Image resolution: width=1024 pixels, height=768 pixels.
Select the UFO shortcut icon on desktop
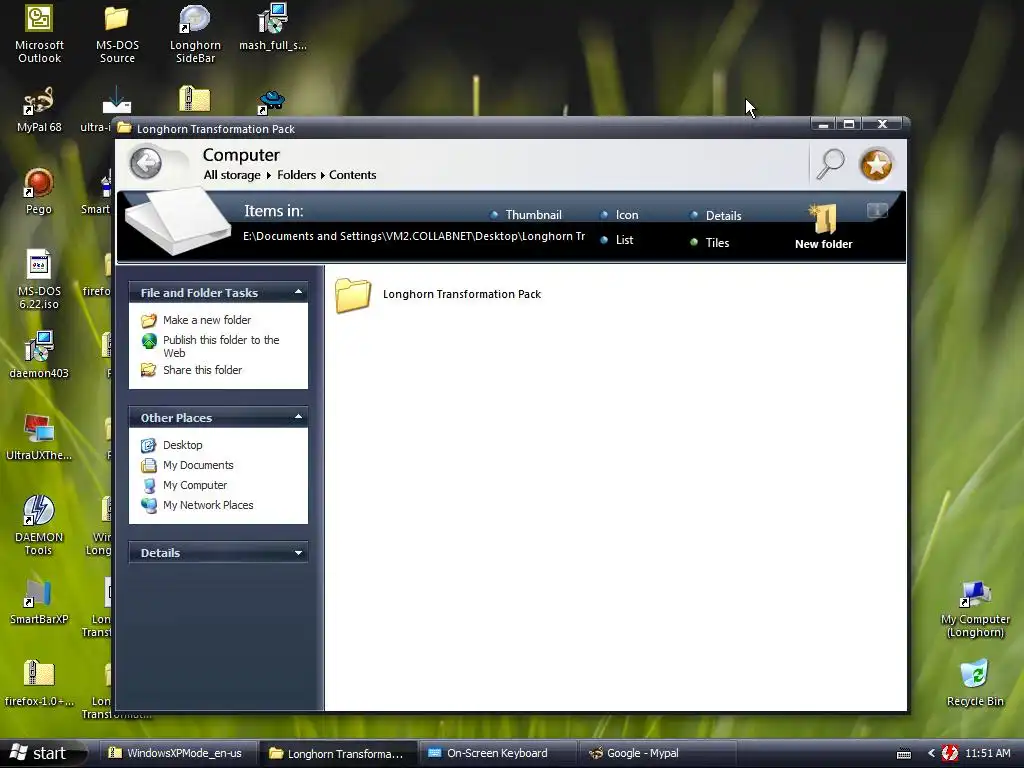click(x=271, y=103)
